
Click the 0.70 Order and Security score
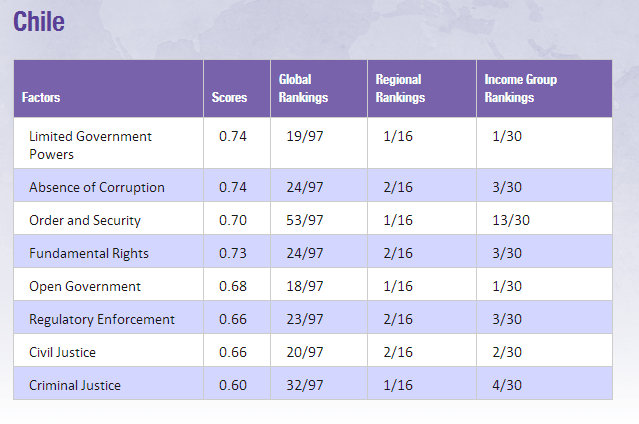pos(232,220)
